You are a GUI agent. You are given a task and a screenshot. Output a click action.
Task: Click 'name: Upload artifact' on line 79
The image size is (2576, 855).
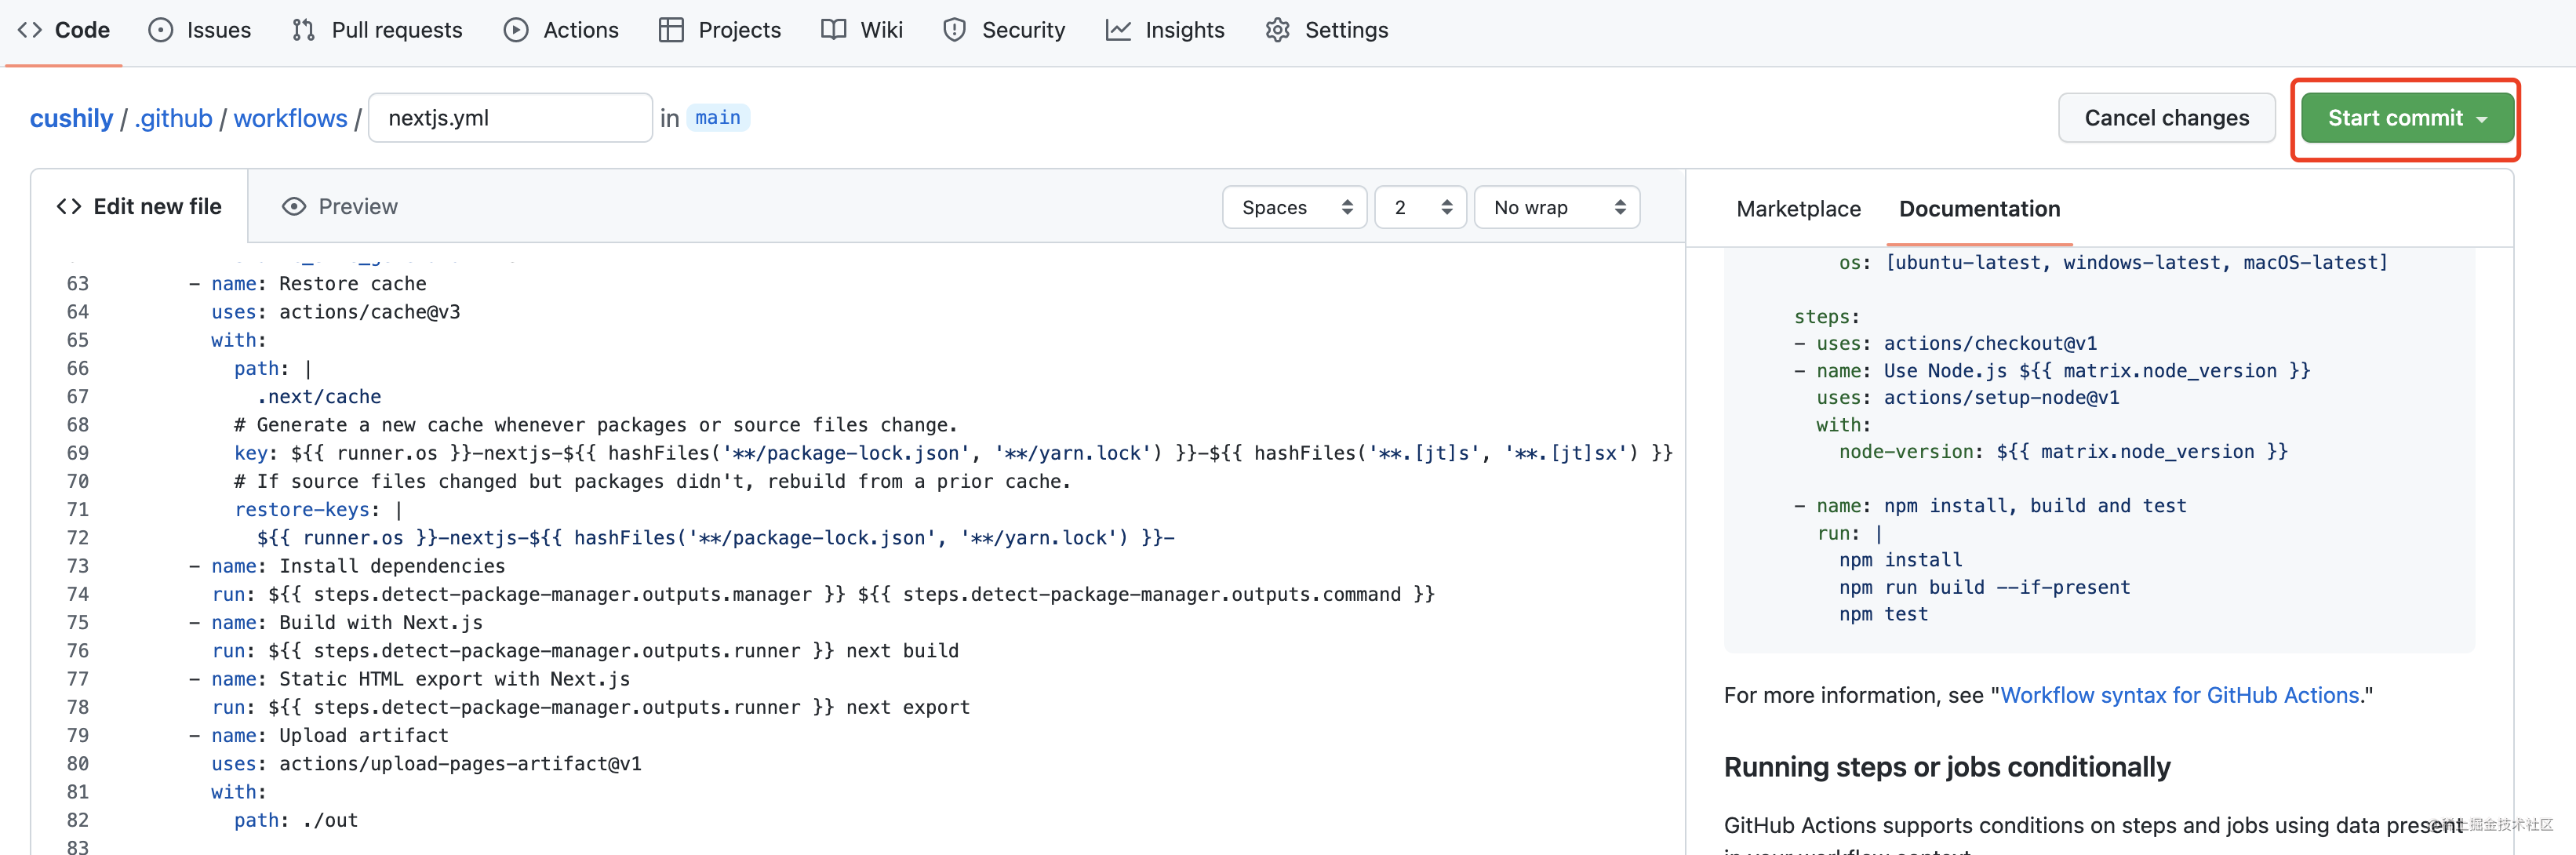pos(330,735)
